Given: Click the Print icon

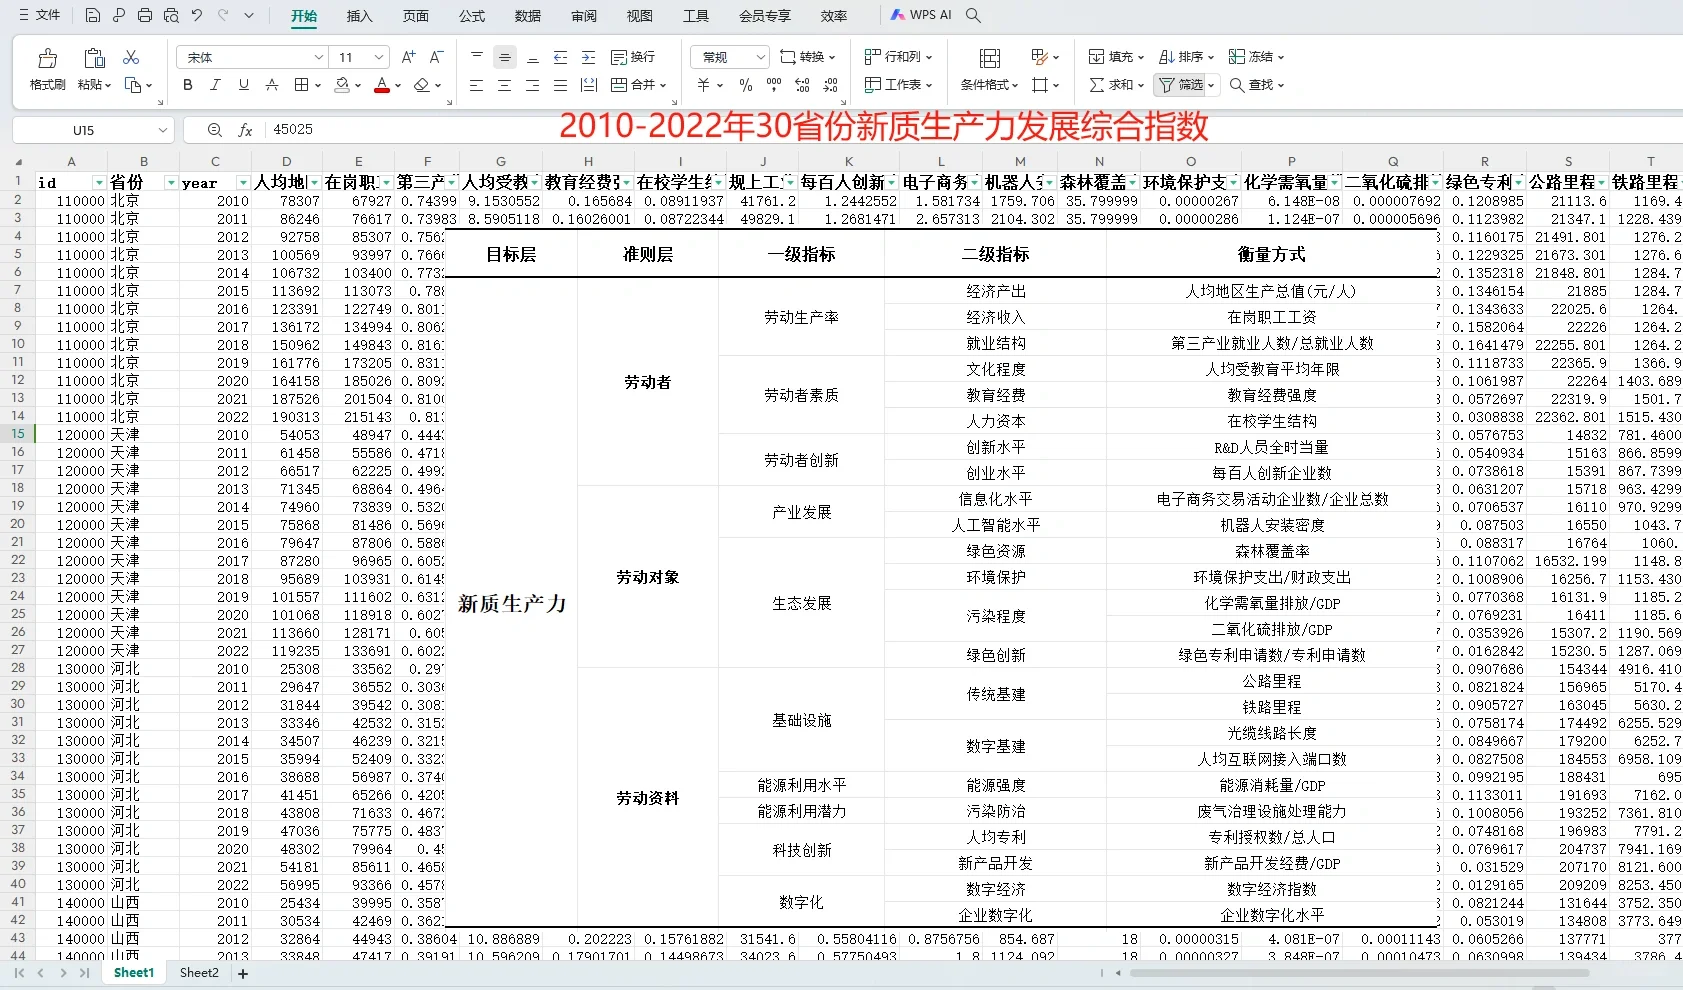Looking at the screenshot, I should pyautogui.click(x=145, y=15).
